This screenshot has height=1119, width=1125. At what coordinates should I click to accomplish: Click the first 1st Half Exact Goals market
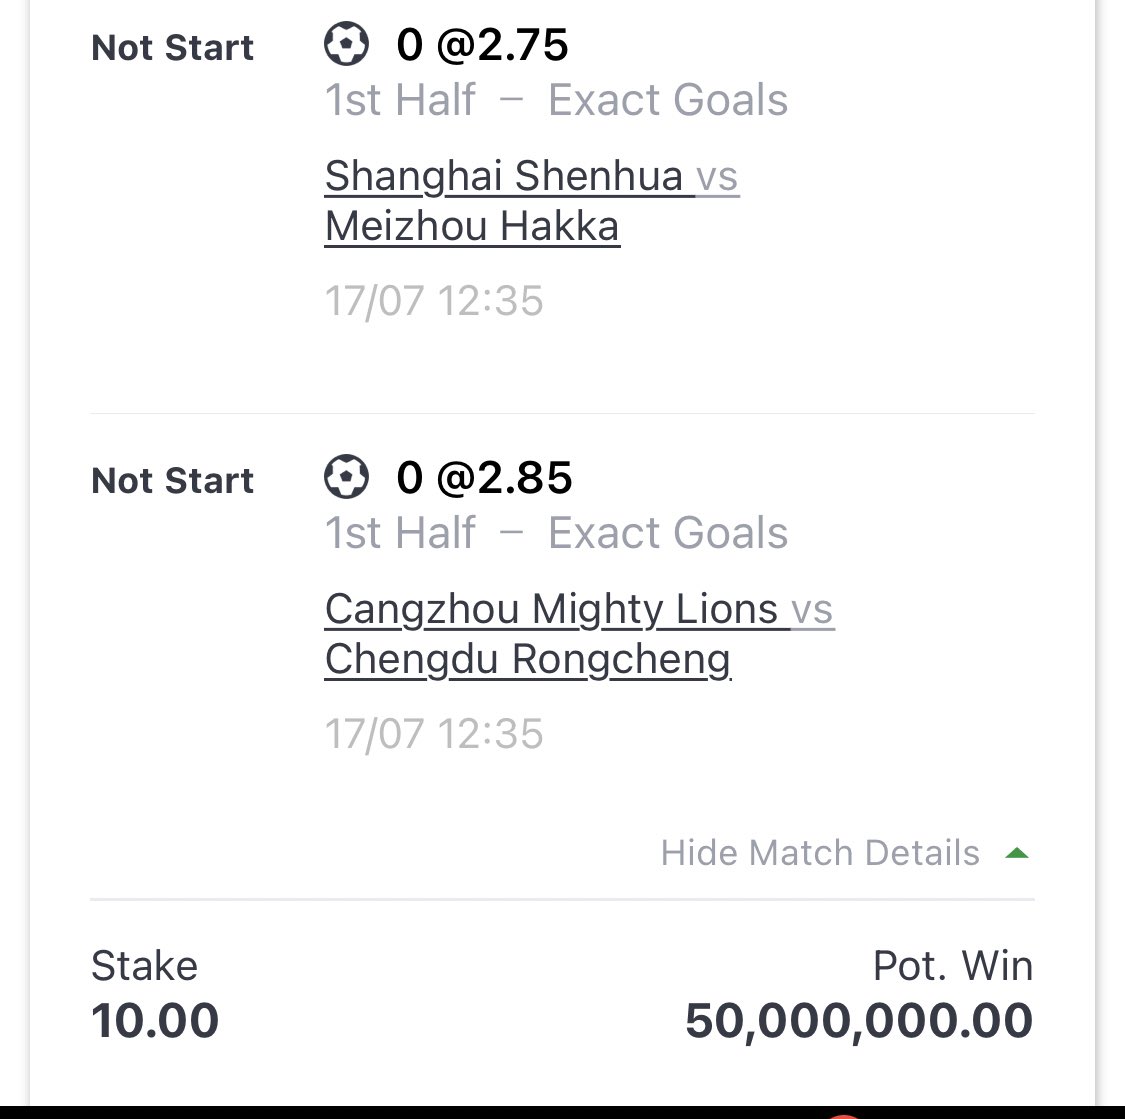(x=556, y=99)
